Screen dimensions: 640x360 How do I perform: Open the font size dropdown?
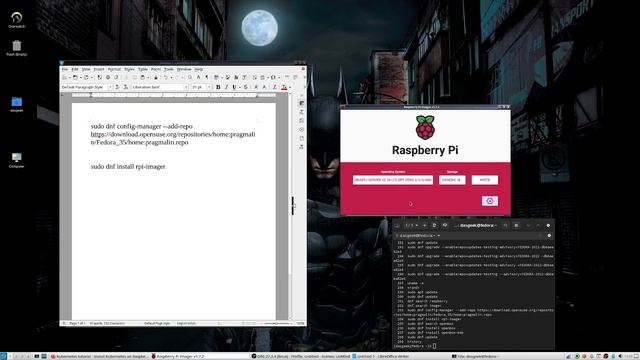(209, 87)
